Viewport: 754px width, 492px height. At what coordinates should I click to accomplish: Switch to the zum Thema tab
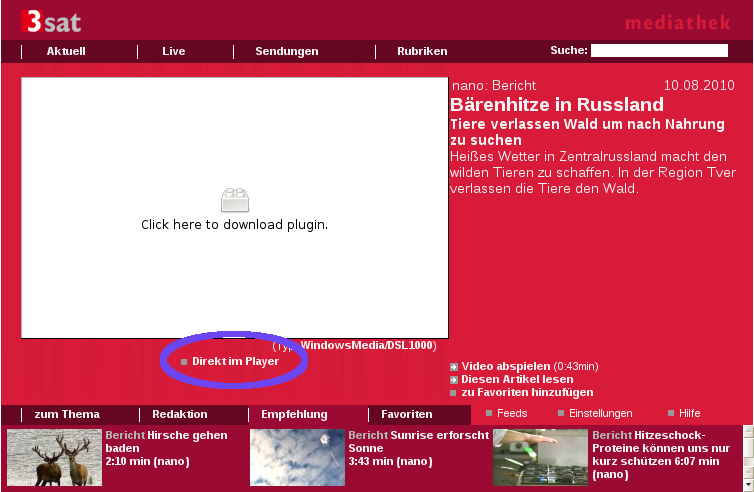(x=67, y=414)
